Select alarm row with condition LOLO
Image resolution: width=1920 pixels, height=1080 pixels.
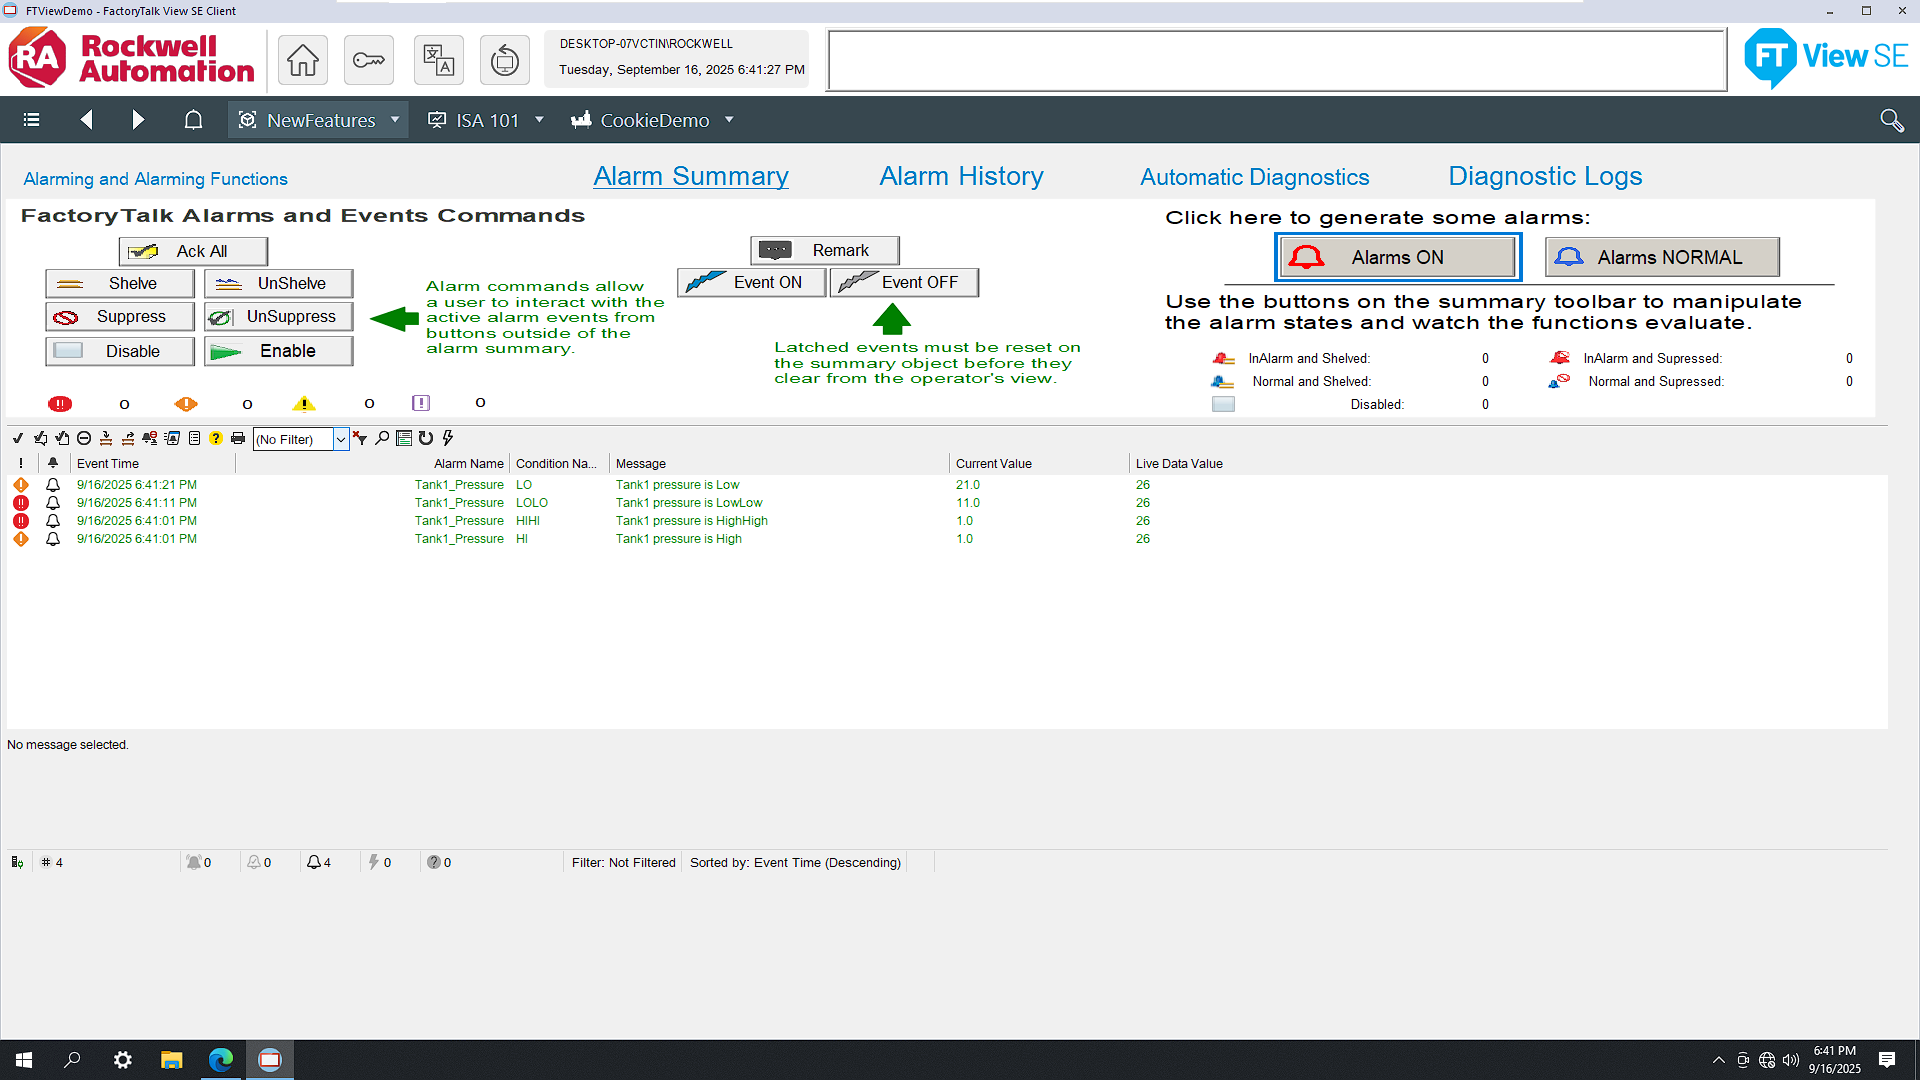click(947, 503)
